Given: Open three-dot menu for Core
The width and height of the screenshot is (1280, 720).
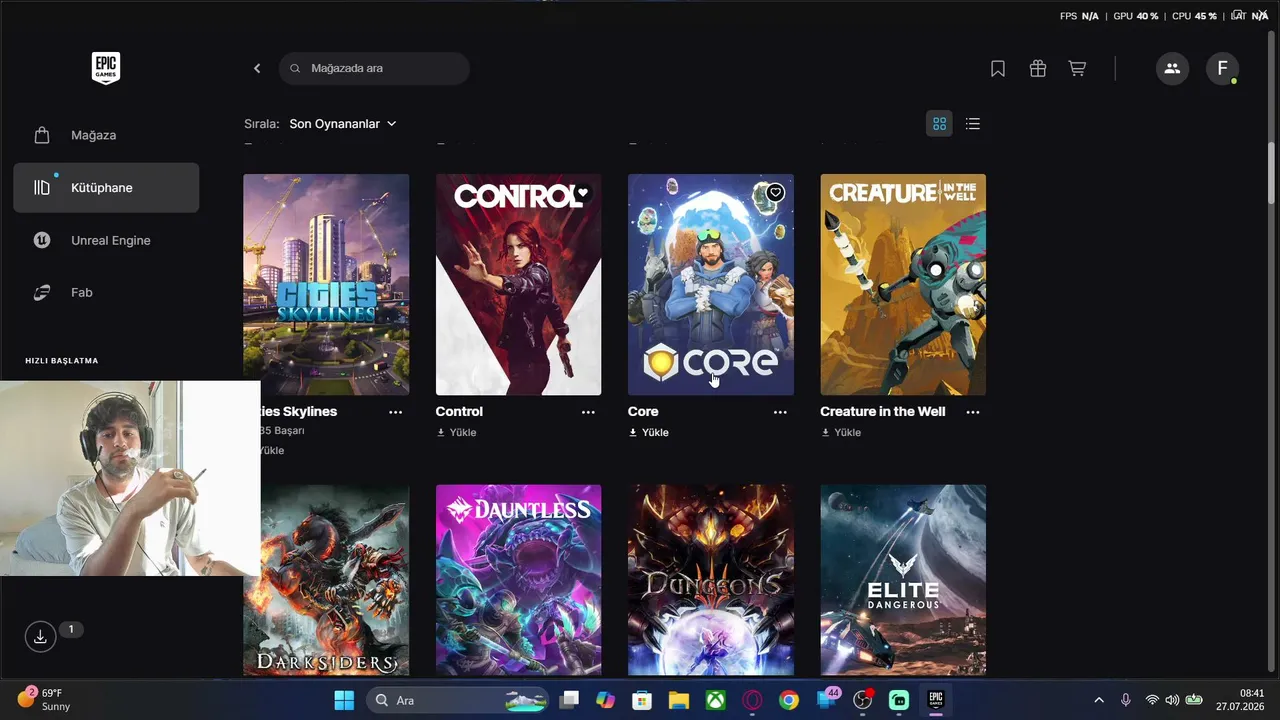Looking at the screenshot, I should click(x=780, y=412).
